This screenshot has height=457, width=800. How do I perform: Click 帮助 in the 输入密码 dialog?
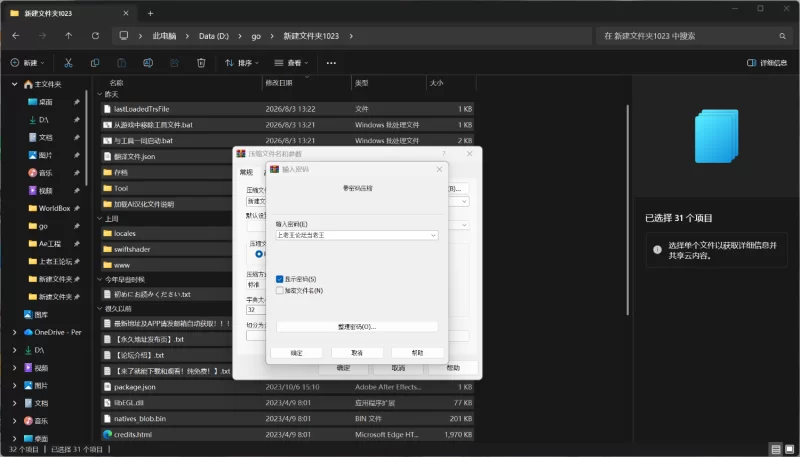417,353
